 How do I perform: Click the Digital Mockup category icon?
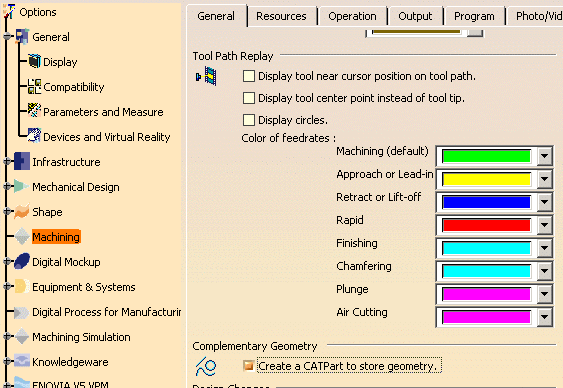click(22, 261)
